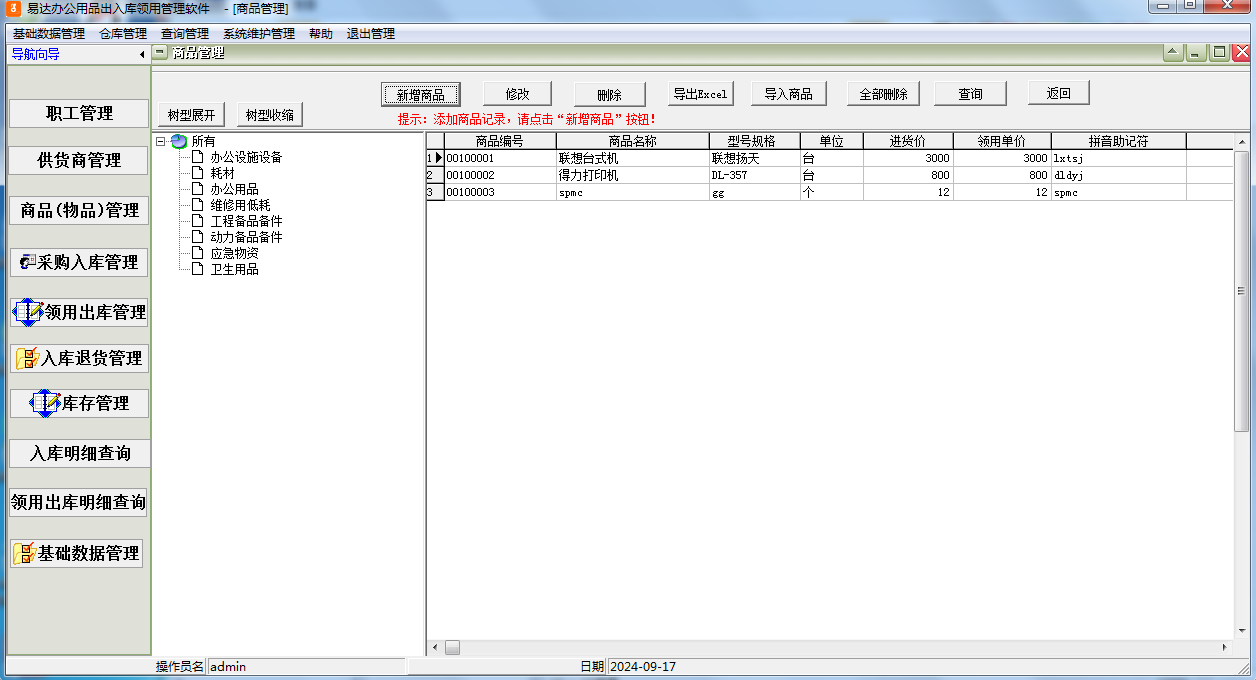The height and width of the screenshot is (680, 1256).
Task: Open 领用出库管理 from the sidebar
Action: (79, 312)
